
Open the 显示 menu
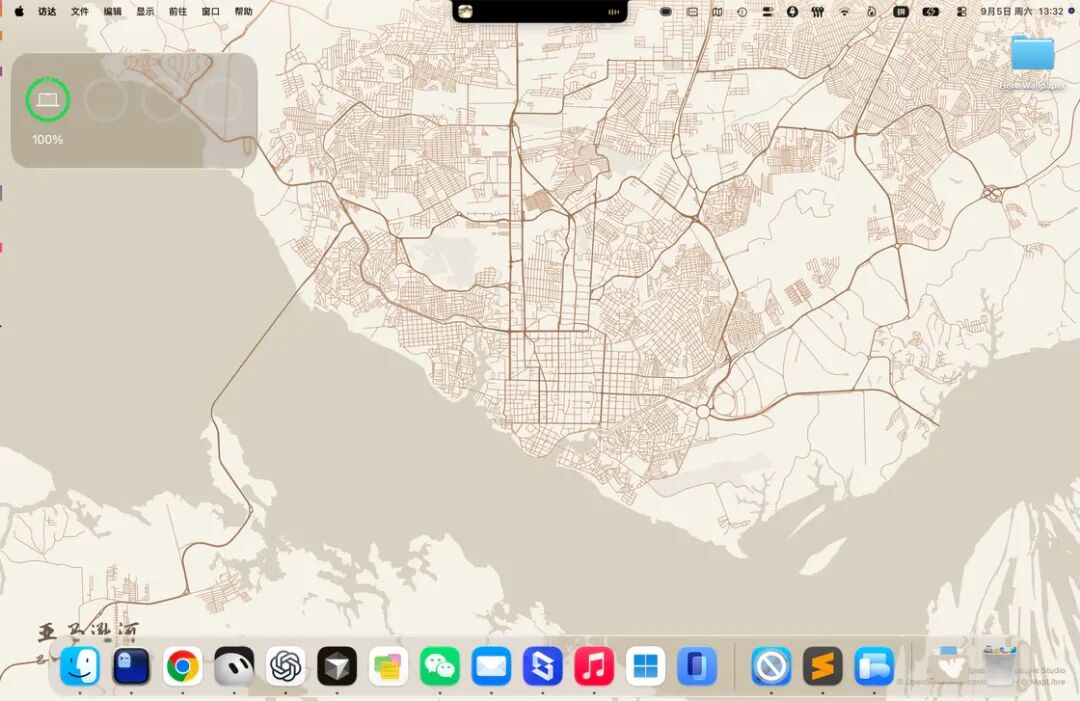coord(145,11)
